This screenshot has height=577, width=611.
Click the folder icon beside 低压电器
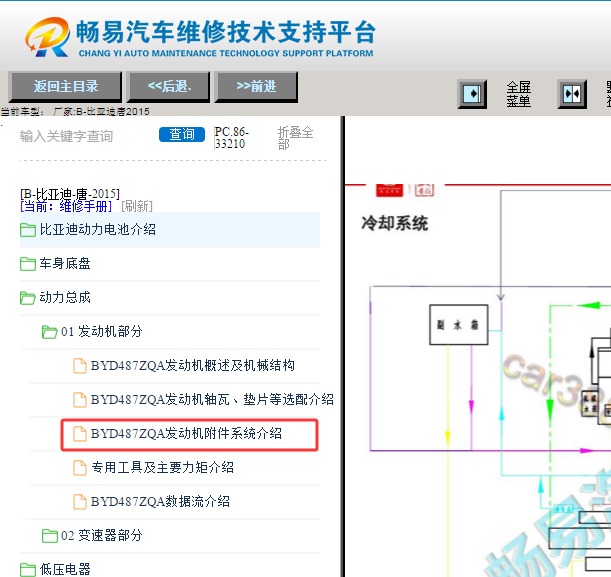click(x=28, y=570)
